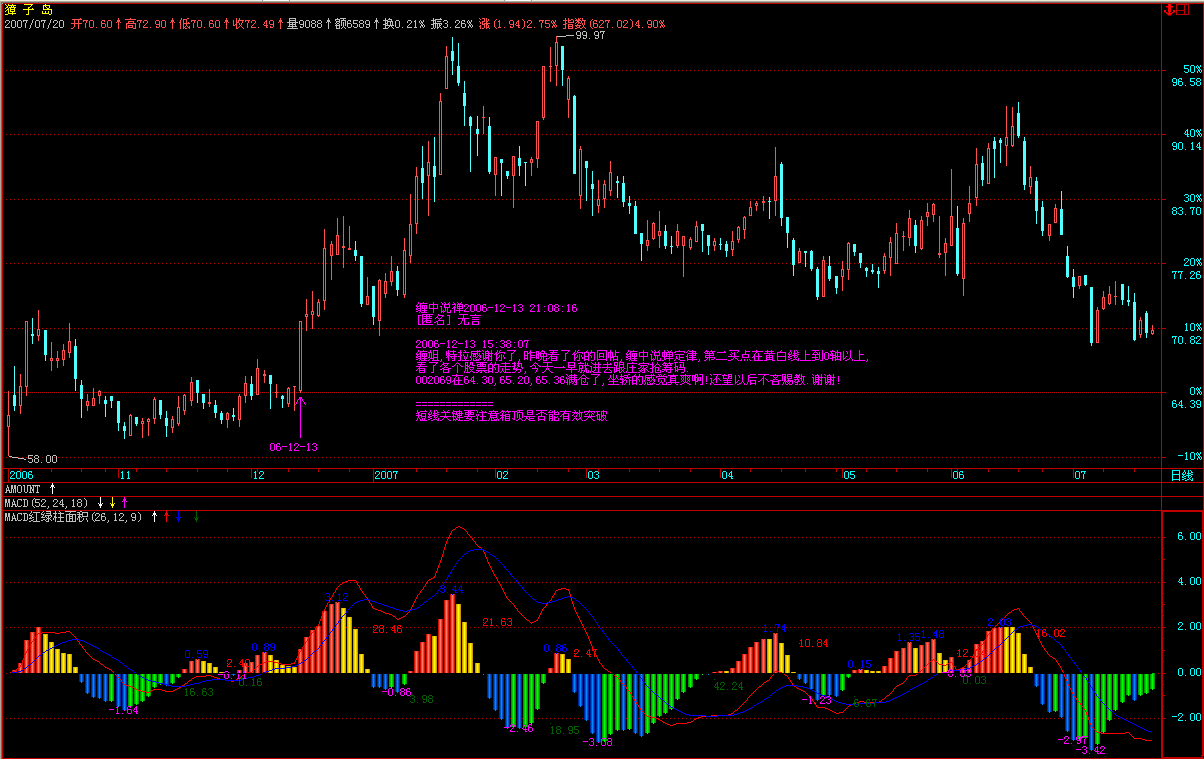Screen dimensions: 1204x759
Task: Click the 06-12-13 date marker on chart
Action: [x=293, y=447]
